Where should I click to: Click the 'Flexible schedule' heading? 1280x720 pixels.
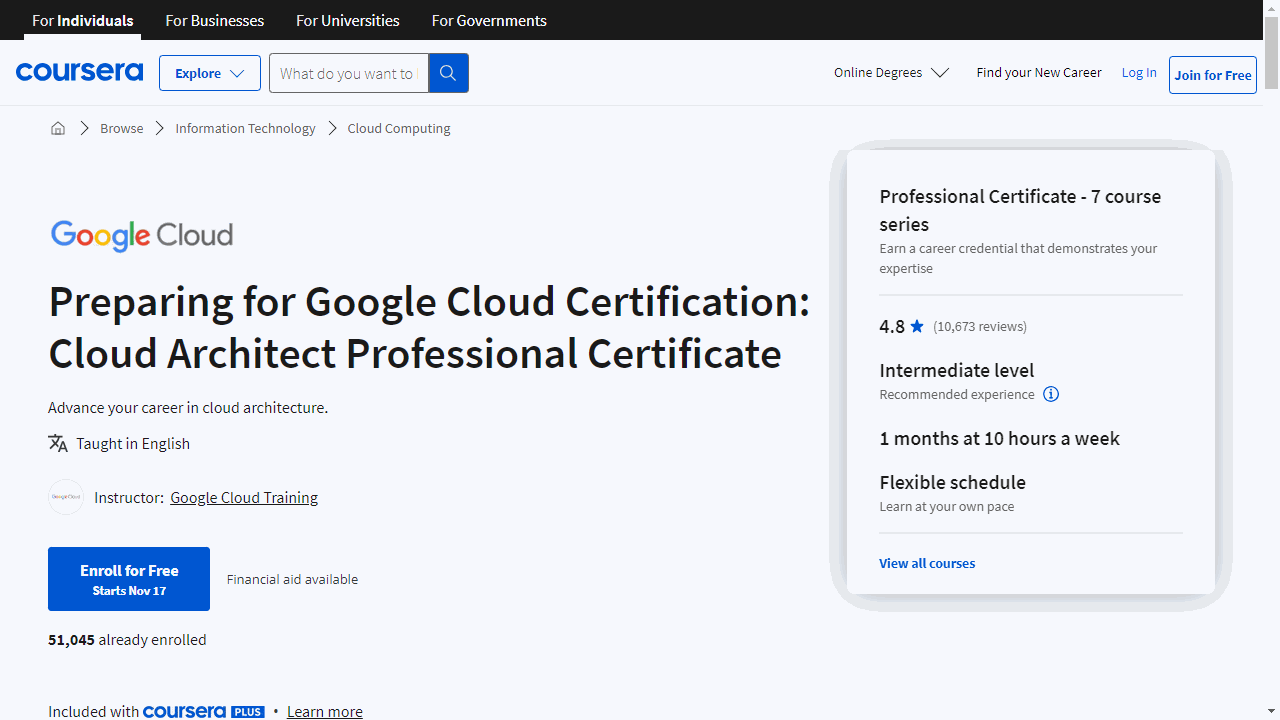pyautogui.click(x=953, y=482)
